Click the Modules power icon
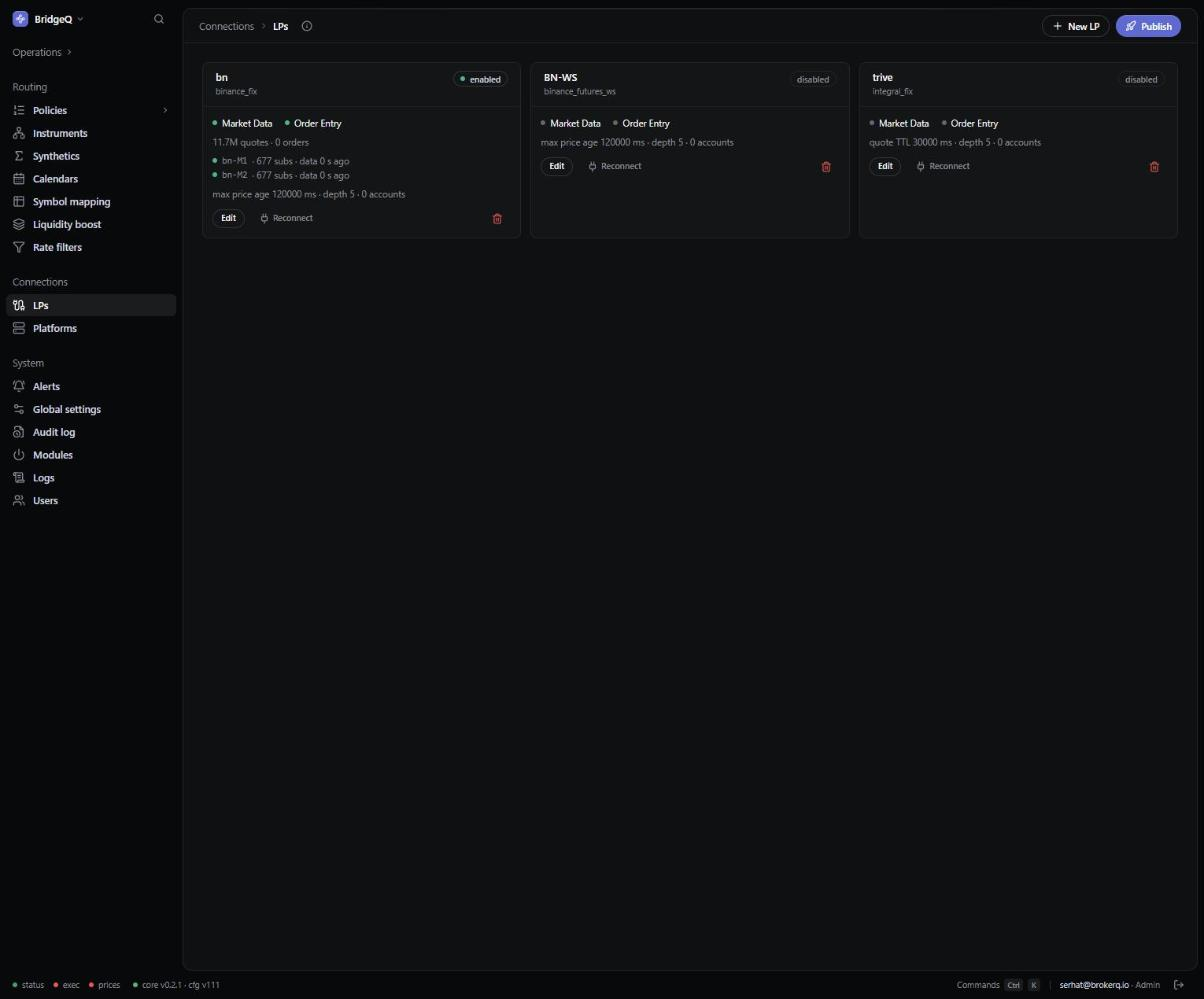Screen dimensions: 1204x999 click(19, 455)
